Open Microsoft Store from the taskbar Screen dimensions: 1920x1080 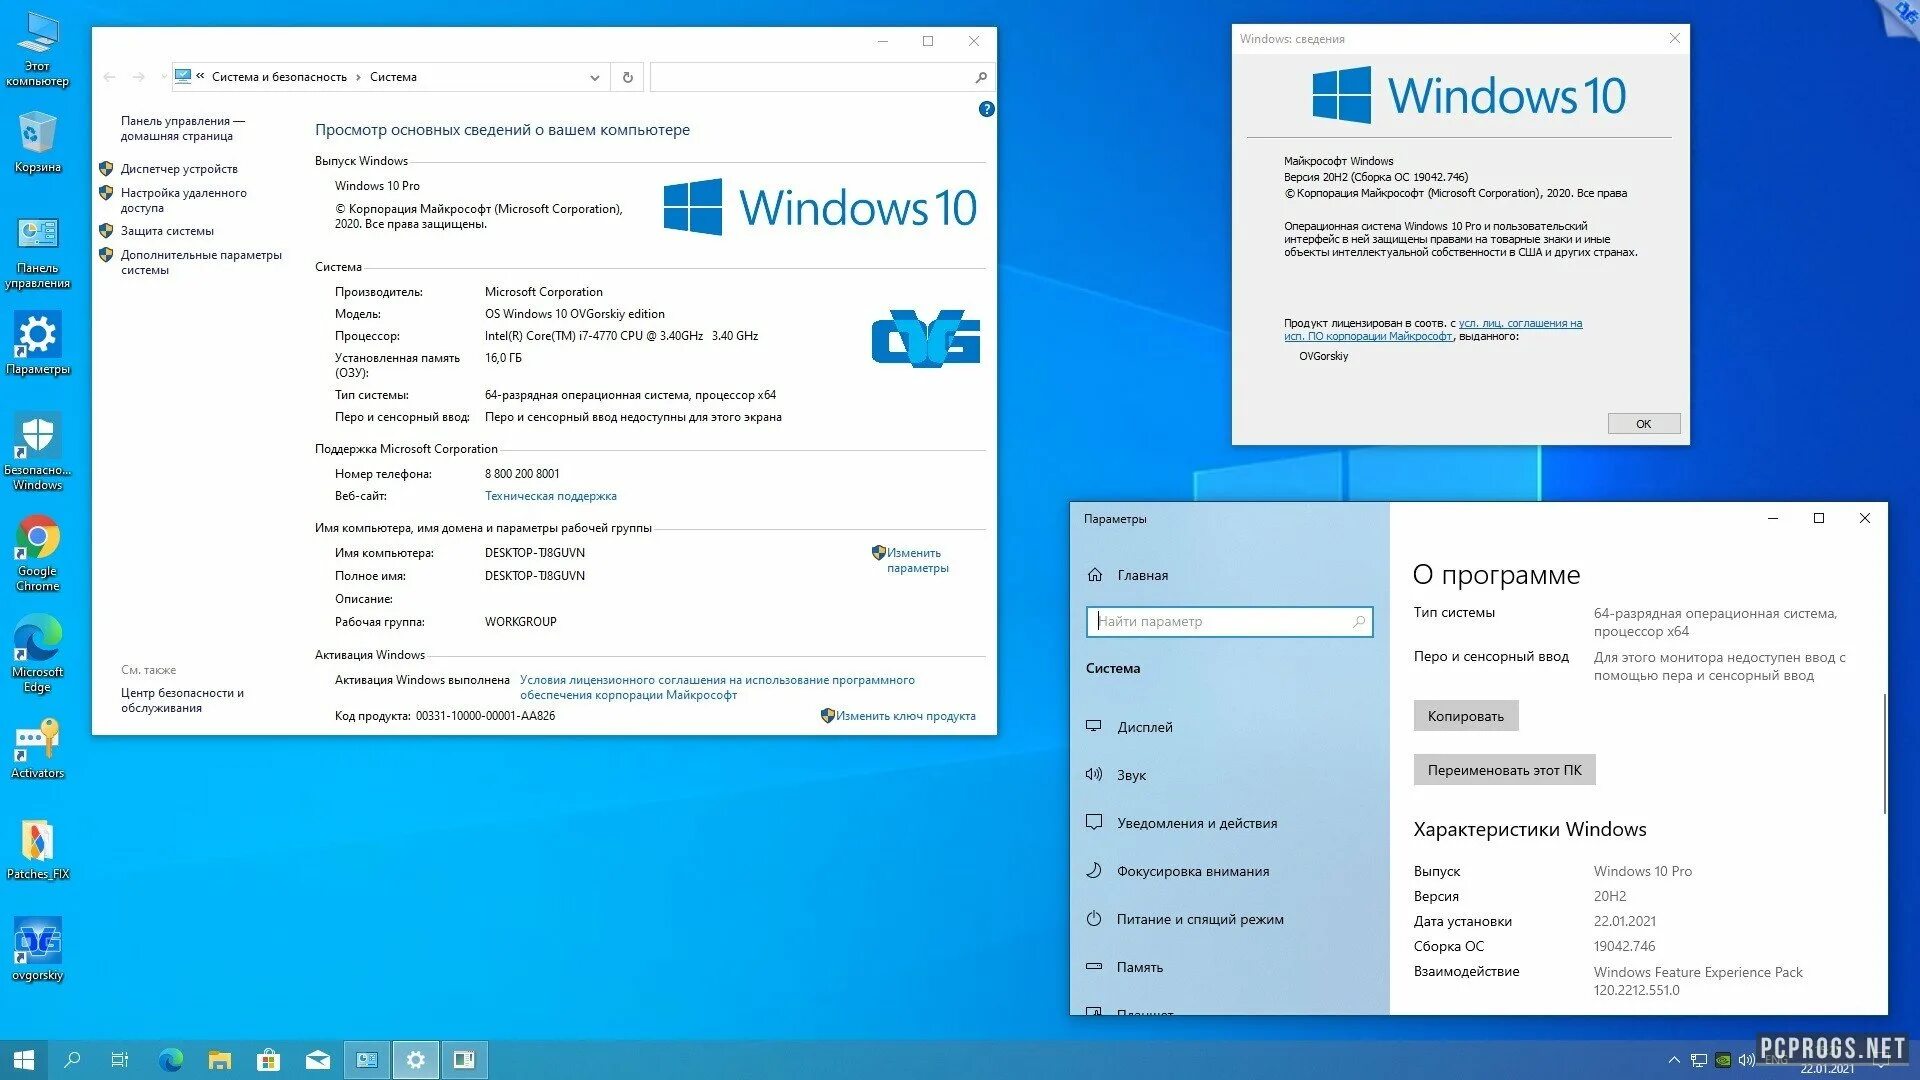[268, 1060]
